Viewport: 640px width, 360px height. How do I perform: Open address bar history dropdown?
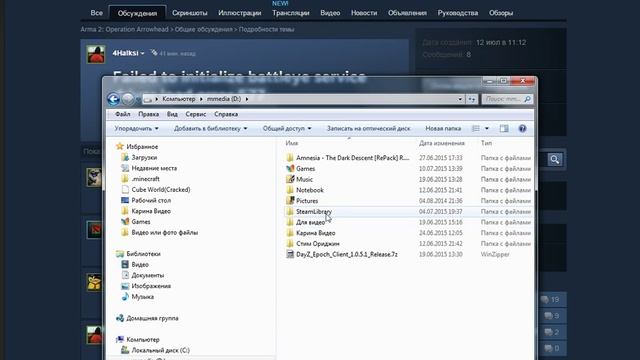(460, 99)
